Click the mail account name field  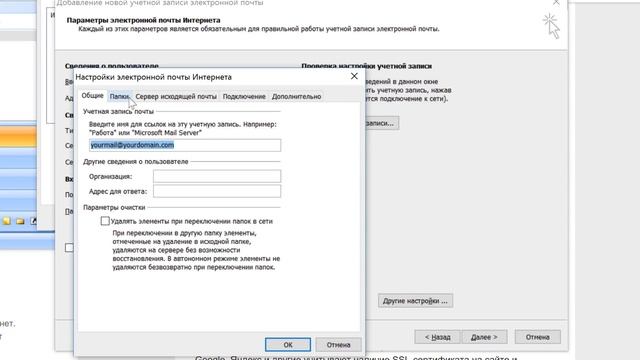coord(185,145)
